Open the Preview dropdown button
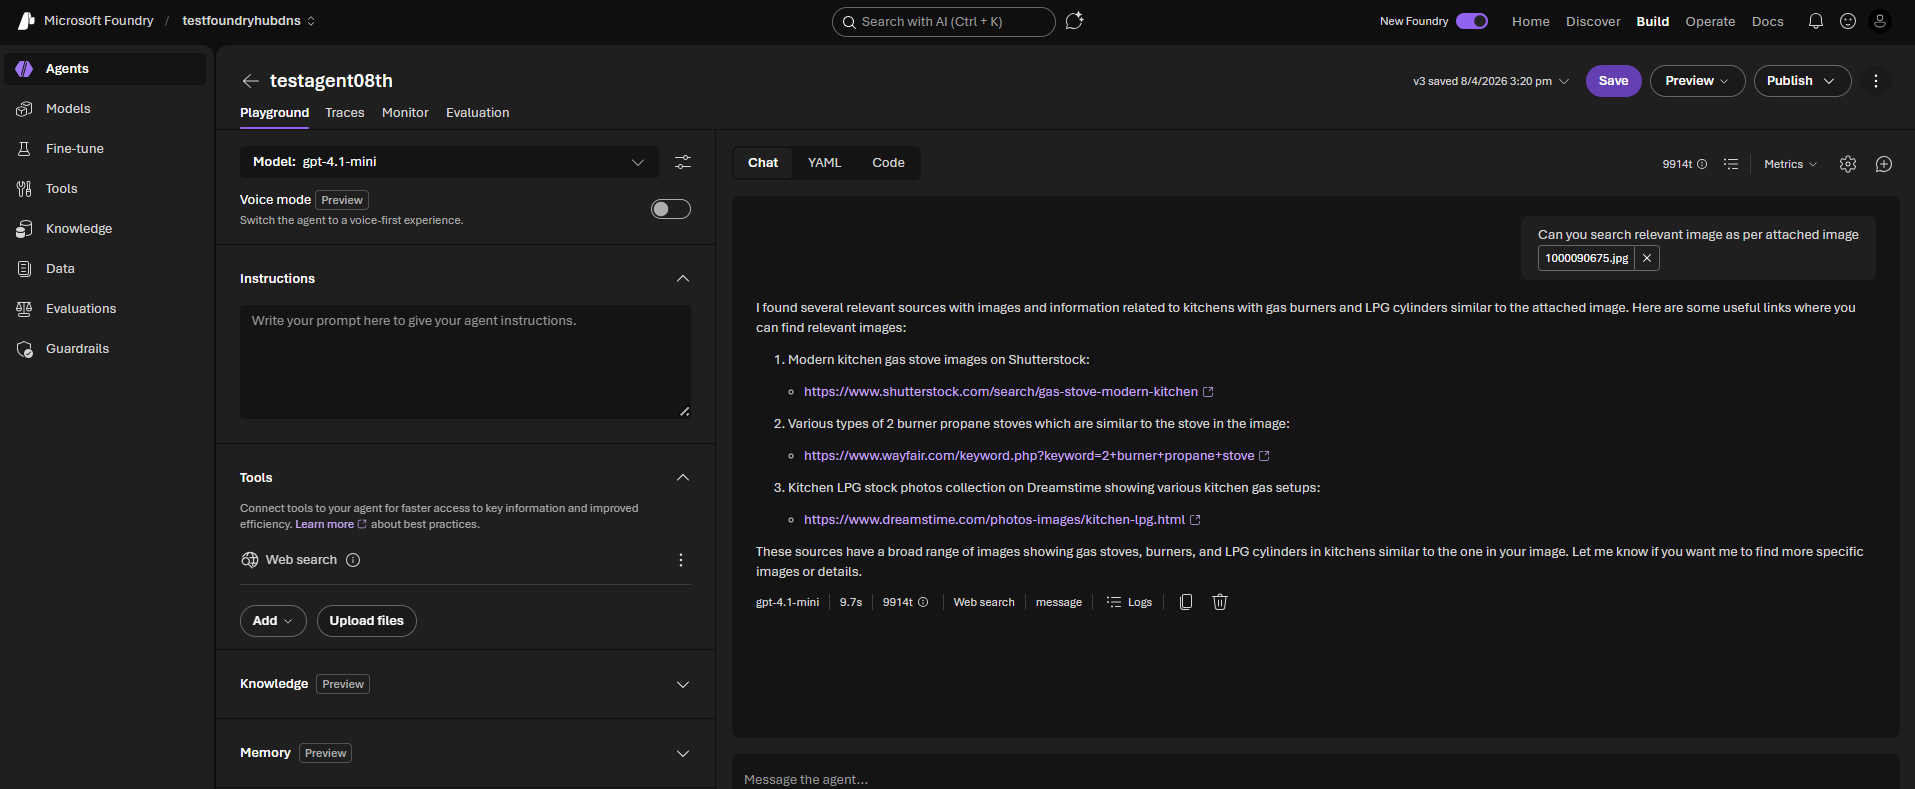Viewport: 1915px width, 789px height. pyautogui.click(x=1697, y=81)
